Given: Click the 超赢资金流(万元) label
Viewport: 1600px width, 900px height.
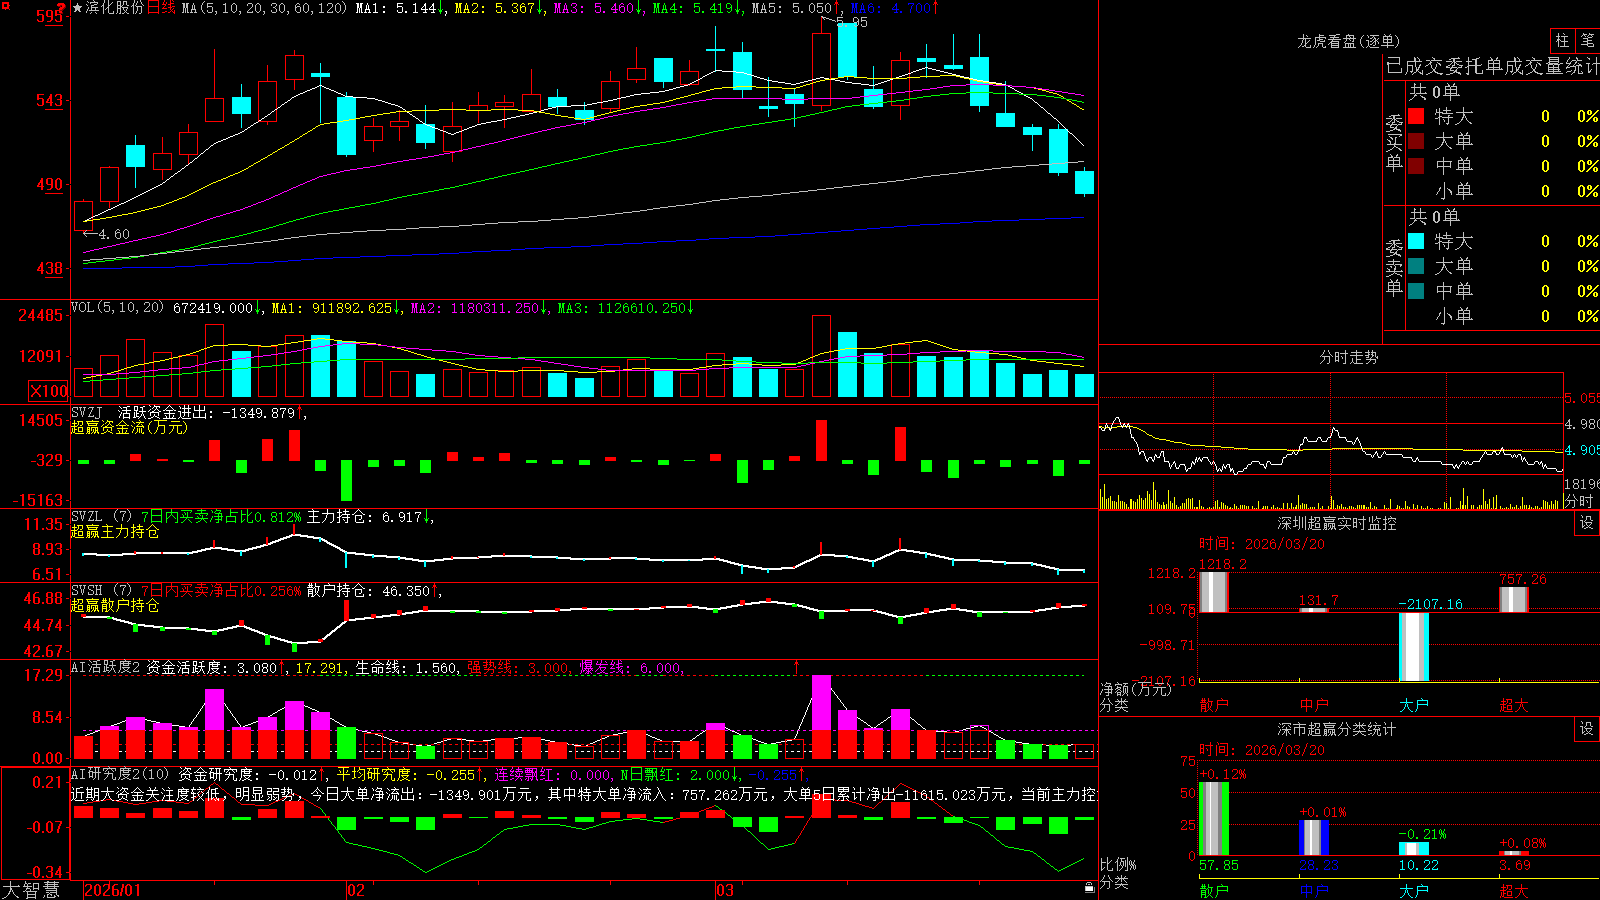Looking at the screenshot, I should click(128, 427).
